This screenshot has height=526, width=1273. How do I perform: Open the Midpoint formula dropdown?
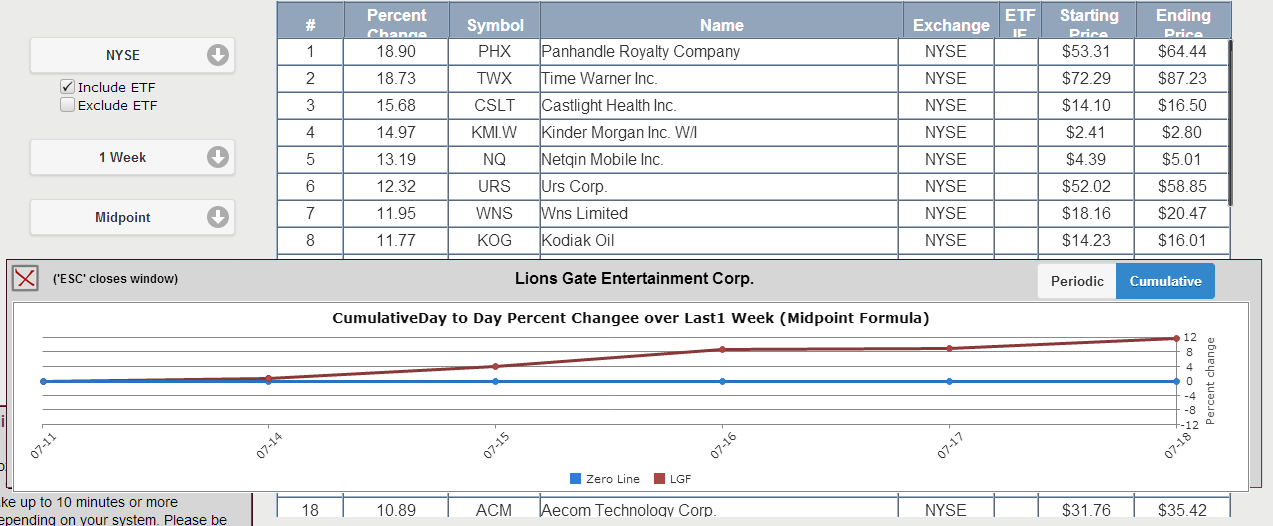tap(132, 217)
